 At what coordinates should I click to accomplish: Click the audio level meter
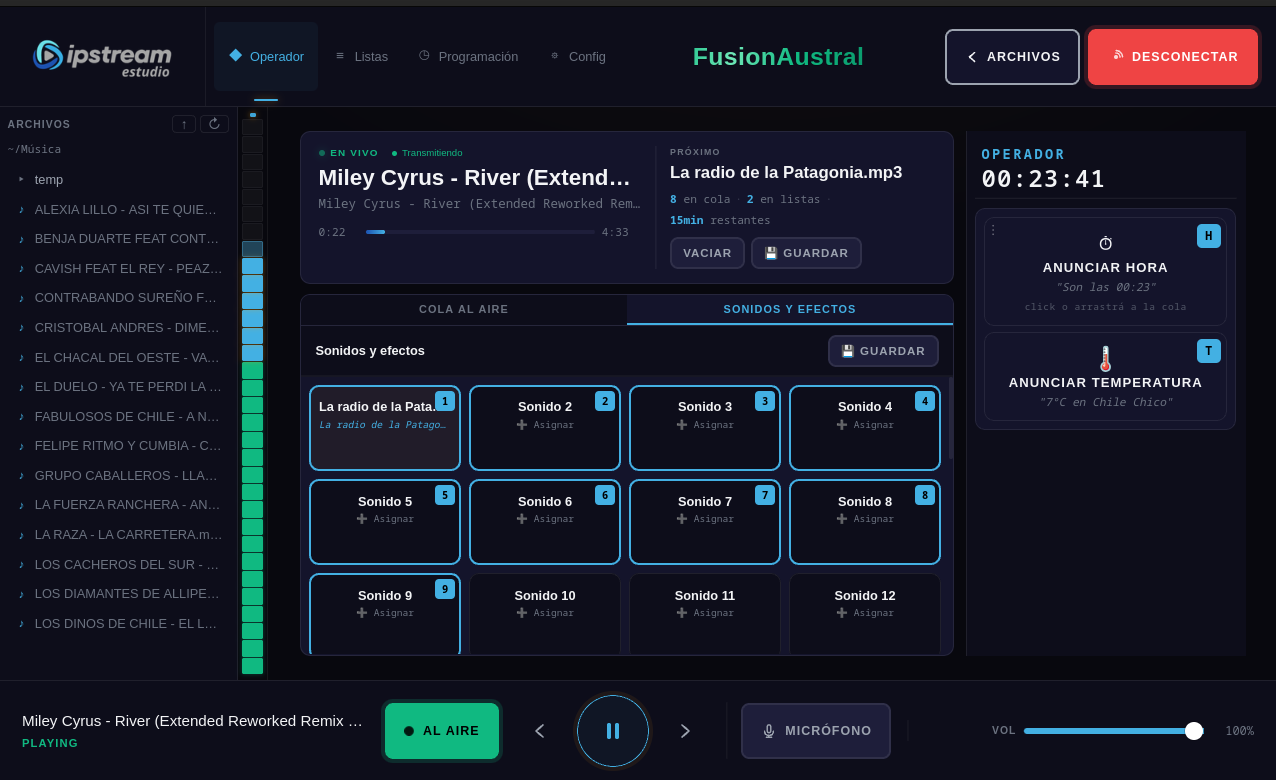click(252, 394)
